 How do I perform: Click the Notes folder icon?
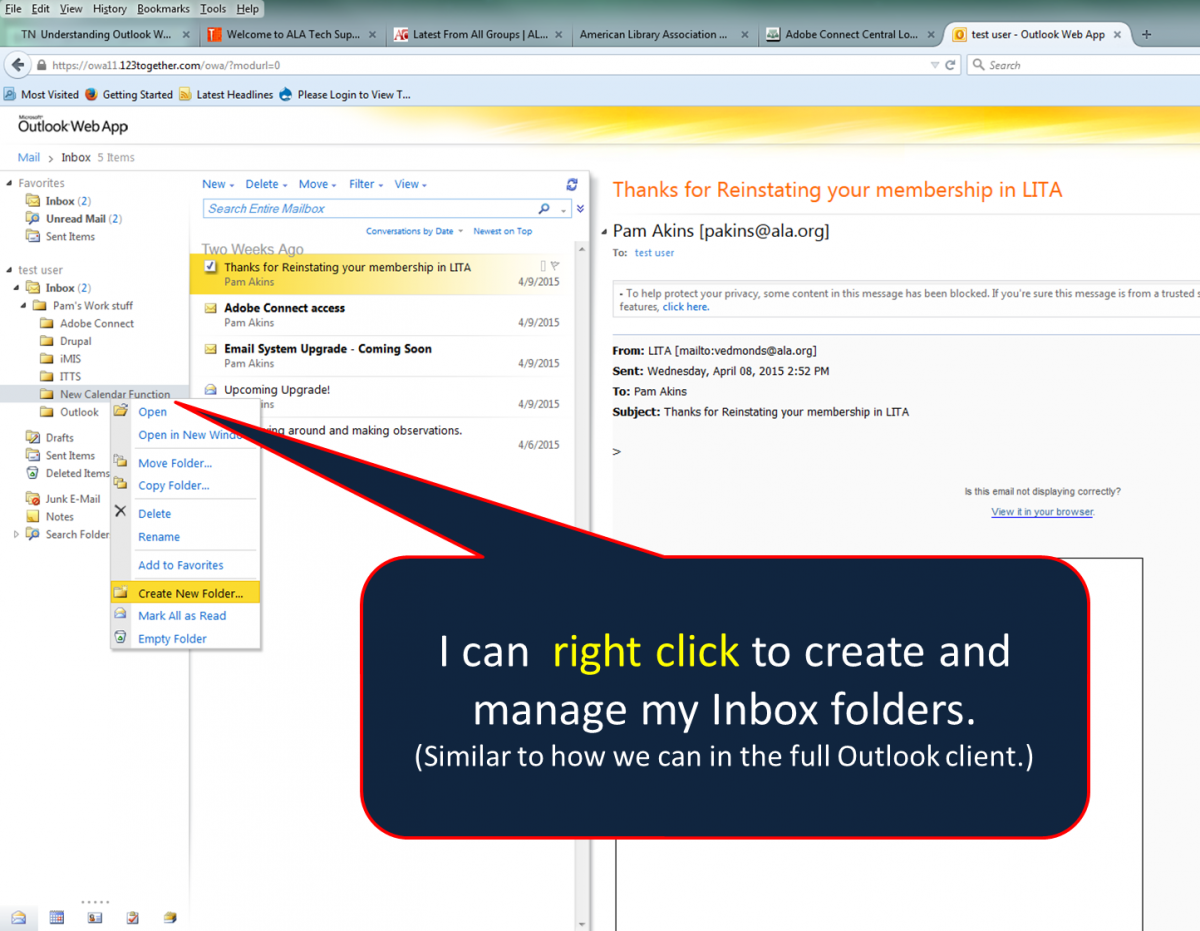33,517
